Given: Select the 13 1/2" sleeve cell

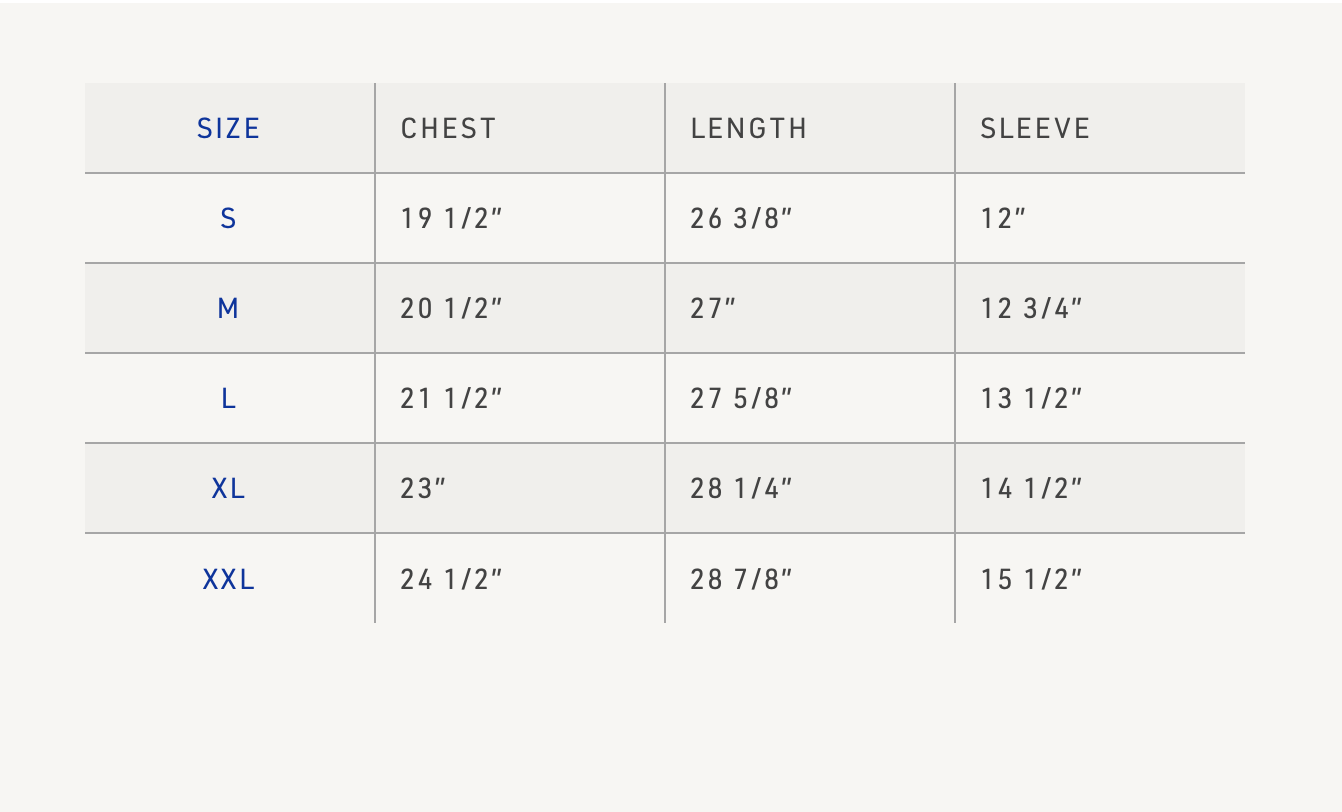Looking at the screenshot, I should coord(1032,399).
